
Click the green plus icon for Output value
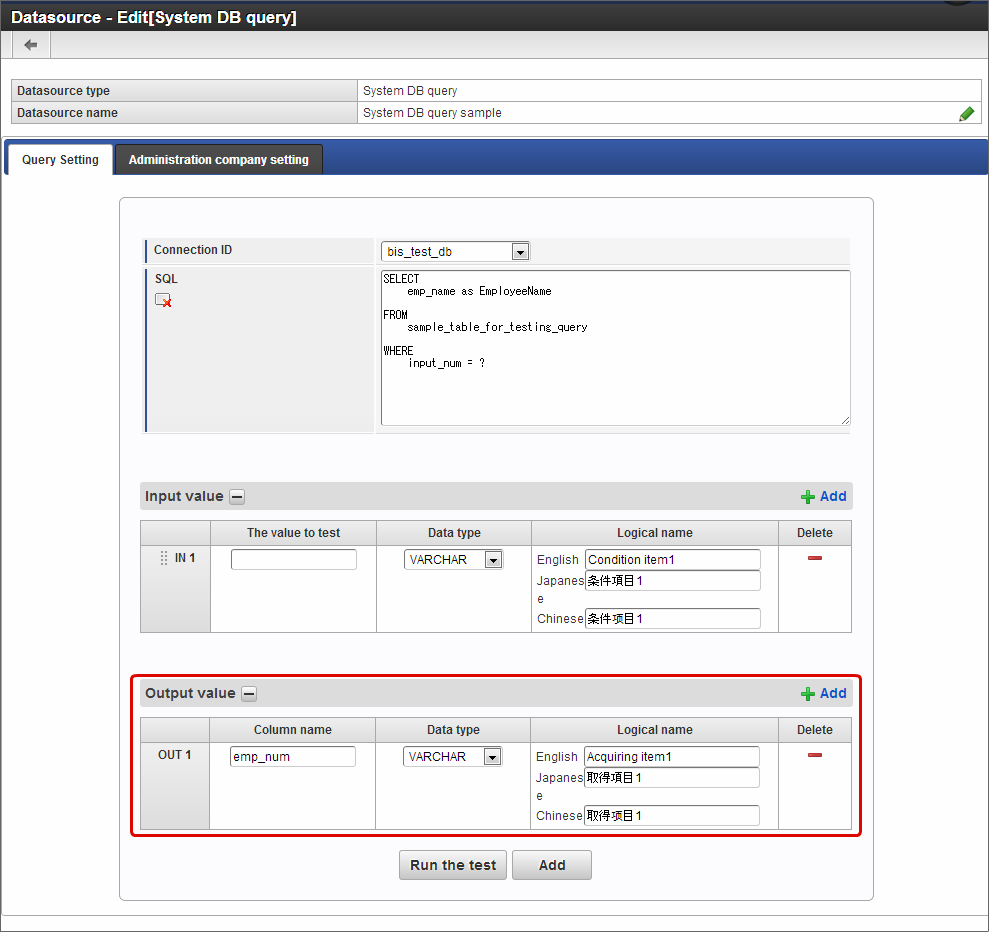point(807,694)
